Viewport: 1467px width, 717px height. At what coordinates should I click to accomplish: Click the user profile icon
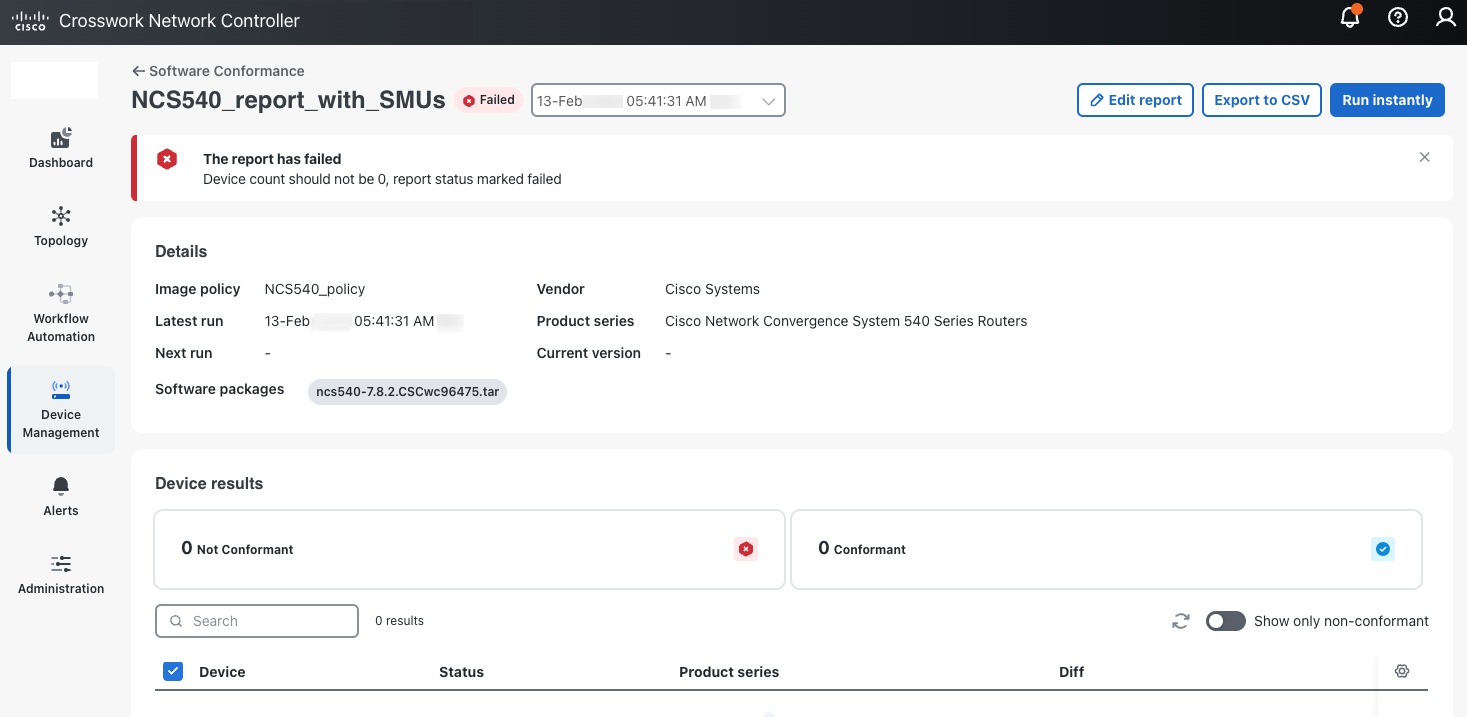point(1445,17)
